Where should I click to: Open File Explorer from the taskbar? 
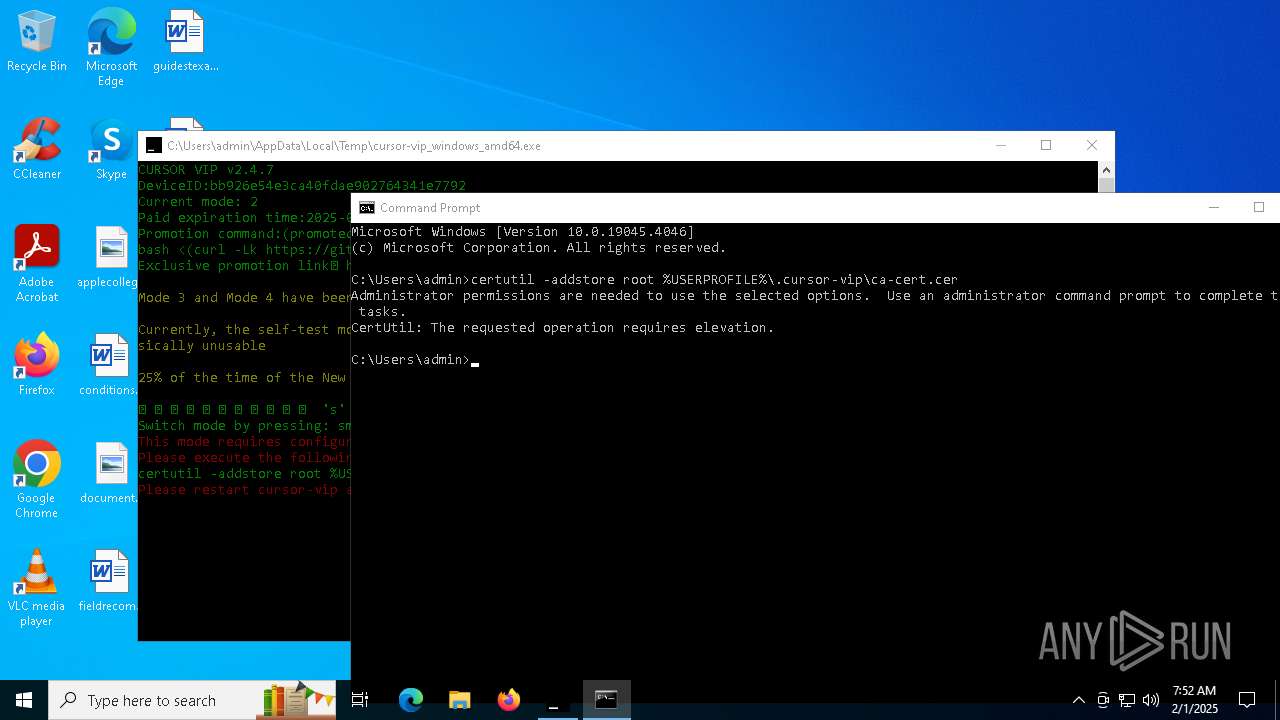459,700
